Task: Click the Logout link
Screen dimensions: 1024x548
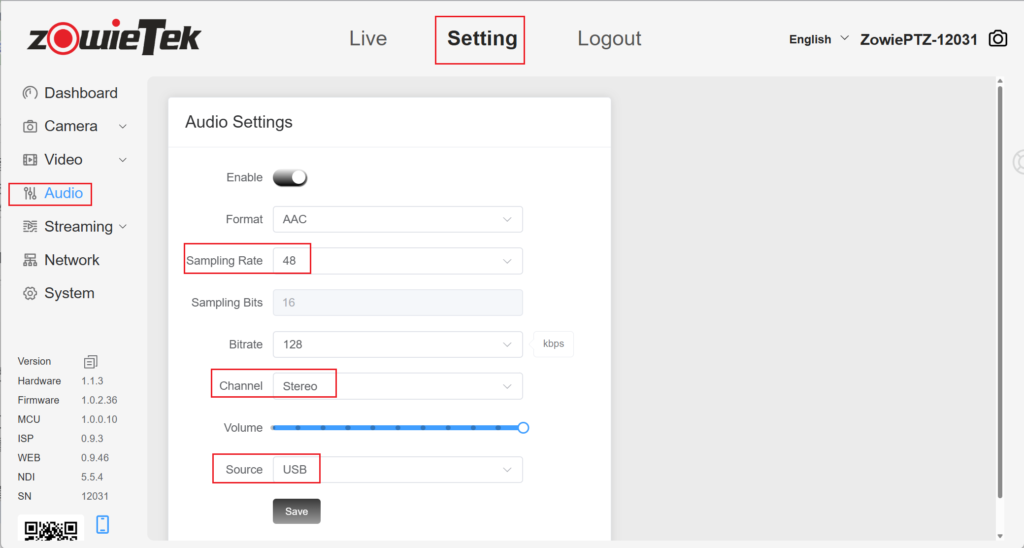Action: [x=609, y=39]
